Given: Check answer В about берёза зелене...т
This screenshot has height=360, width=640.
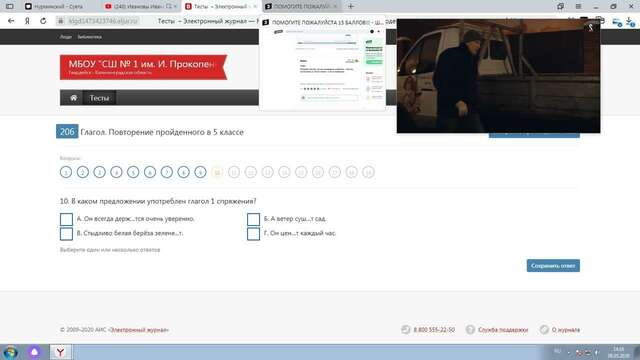Looking at the screenshot, I should click(x=66, y=234).
